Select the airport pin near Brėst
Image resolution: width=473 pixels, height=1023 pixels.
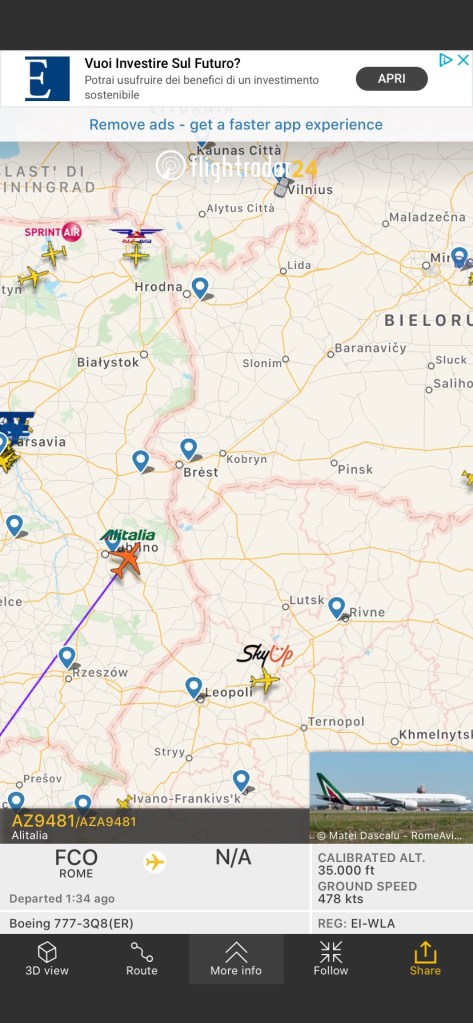point(189,450)
